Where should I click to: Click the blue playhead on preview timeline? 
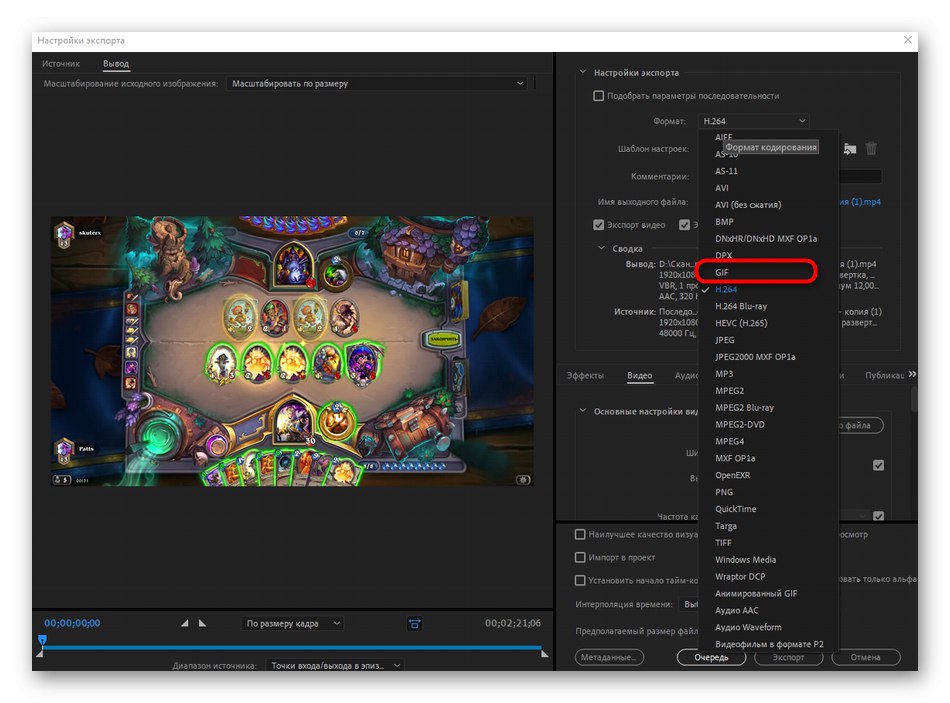tap(42, 640)
